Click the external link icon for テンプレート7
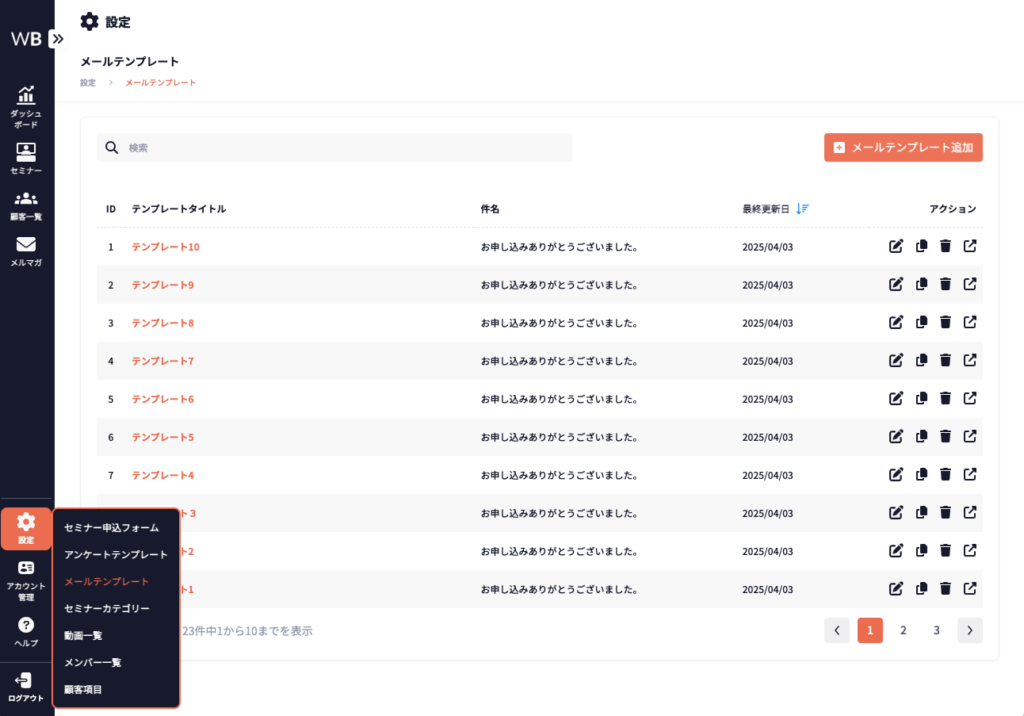 coord(970,360)
